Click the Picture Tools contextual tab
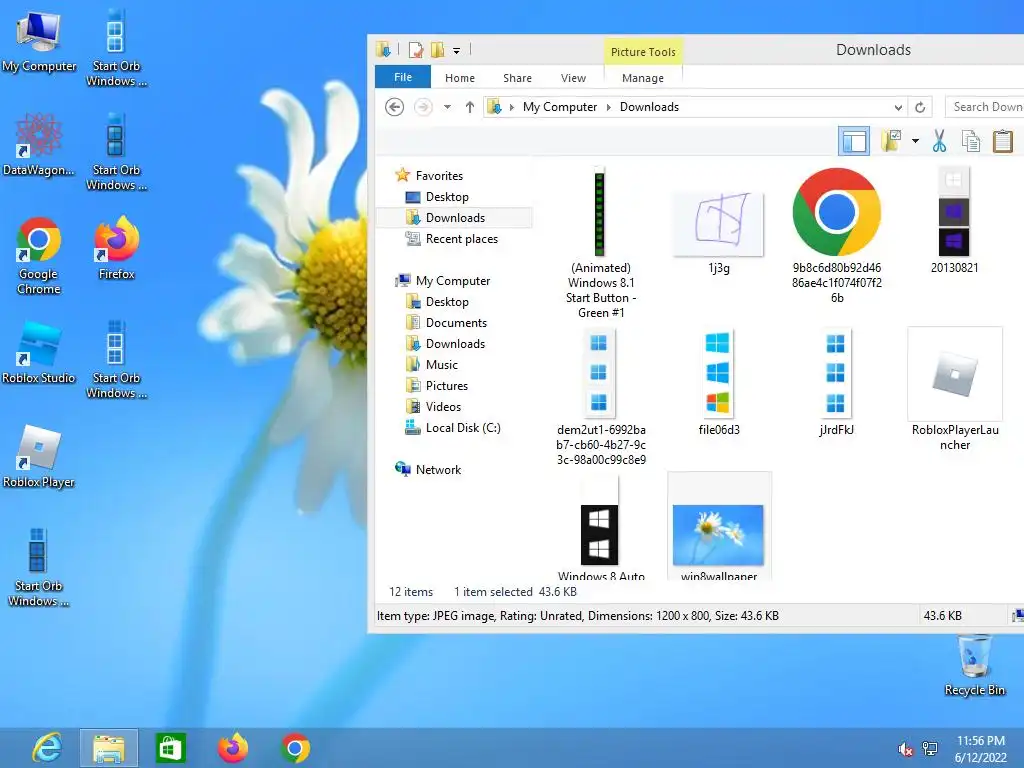The width and height of the screenshot is (1024, 768). 643,52
